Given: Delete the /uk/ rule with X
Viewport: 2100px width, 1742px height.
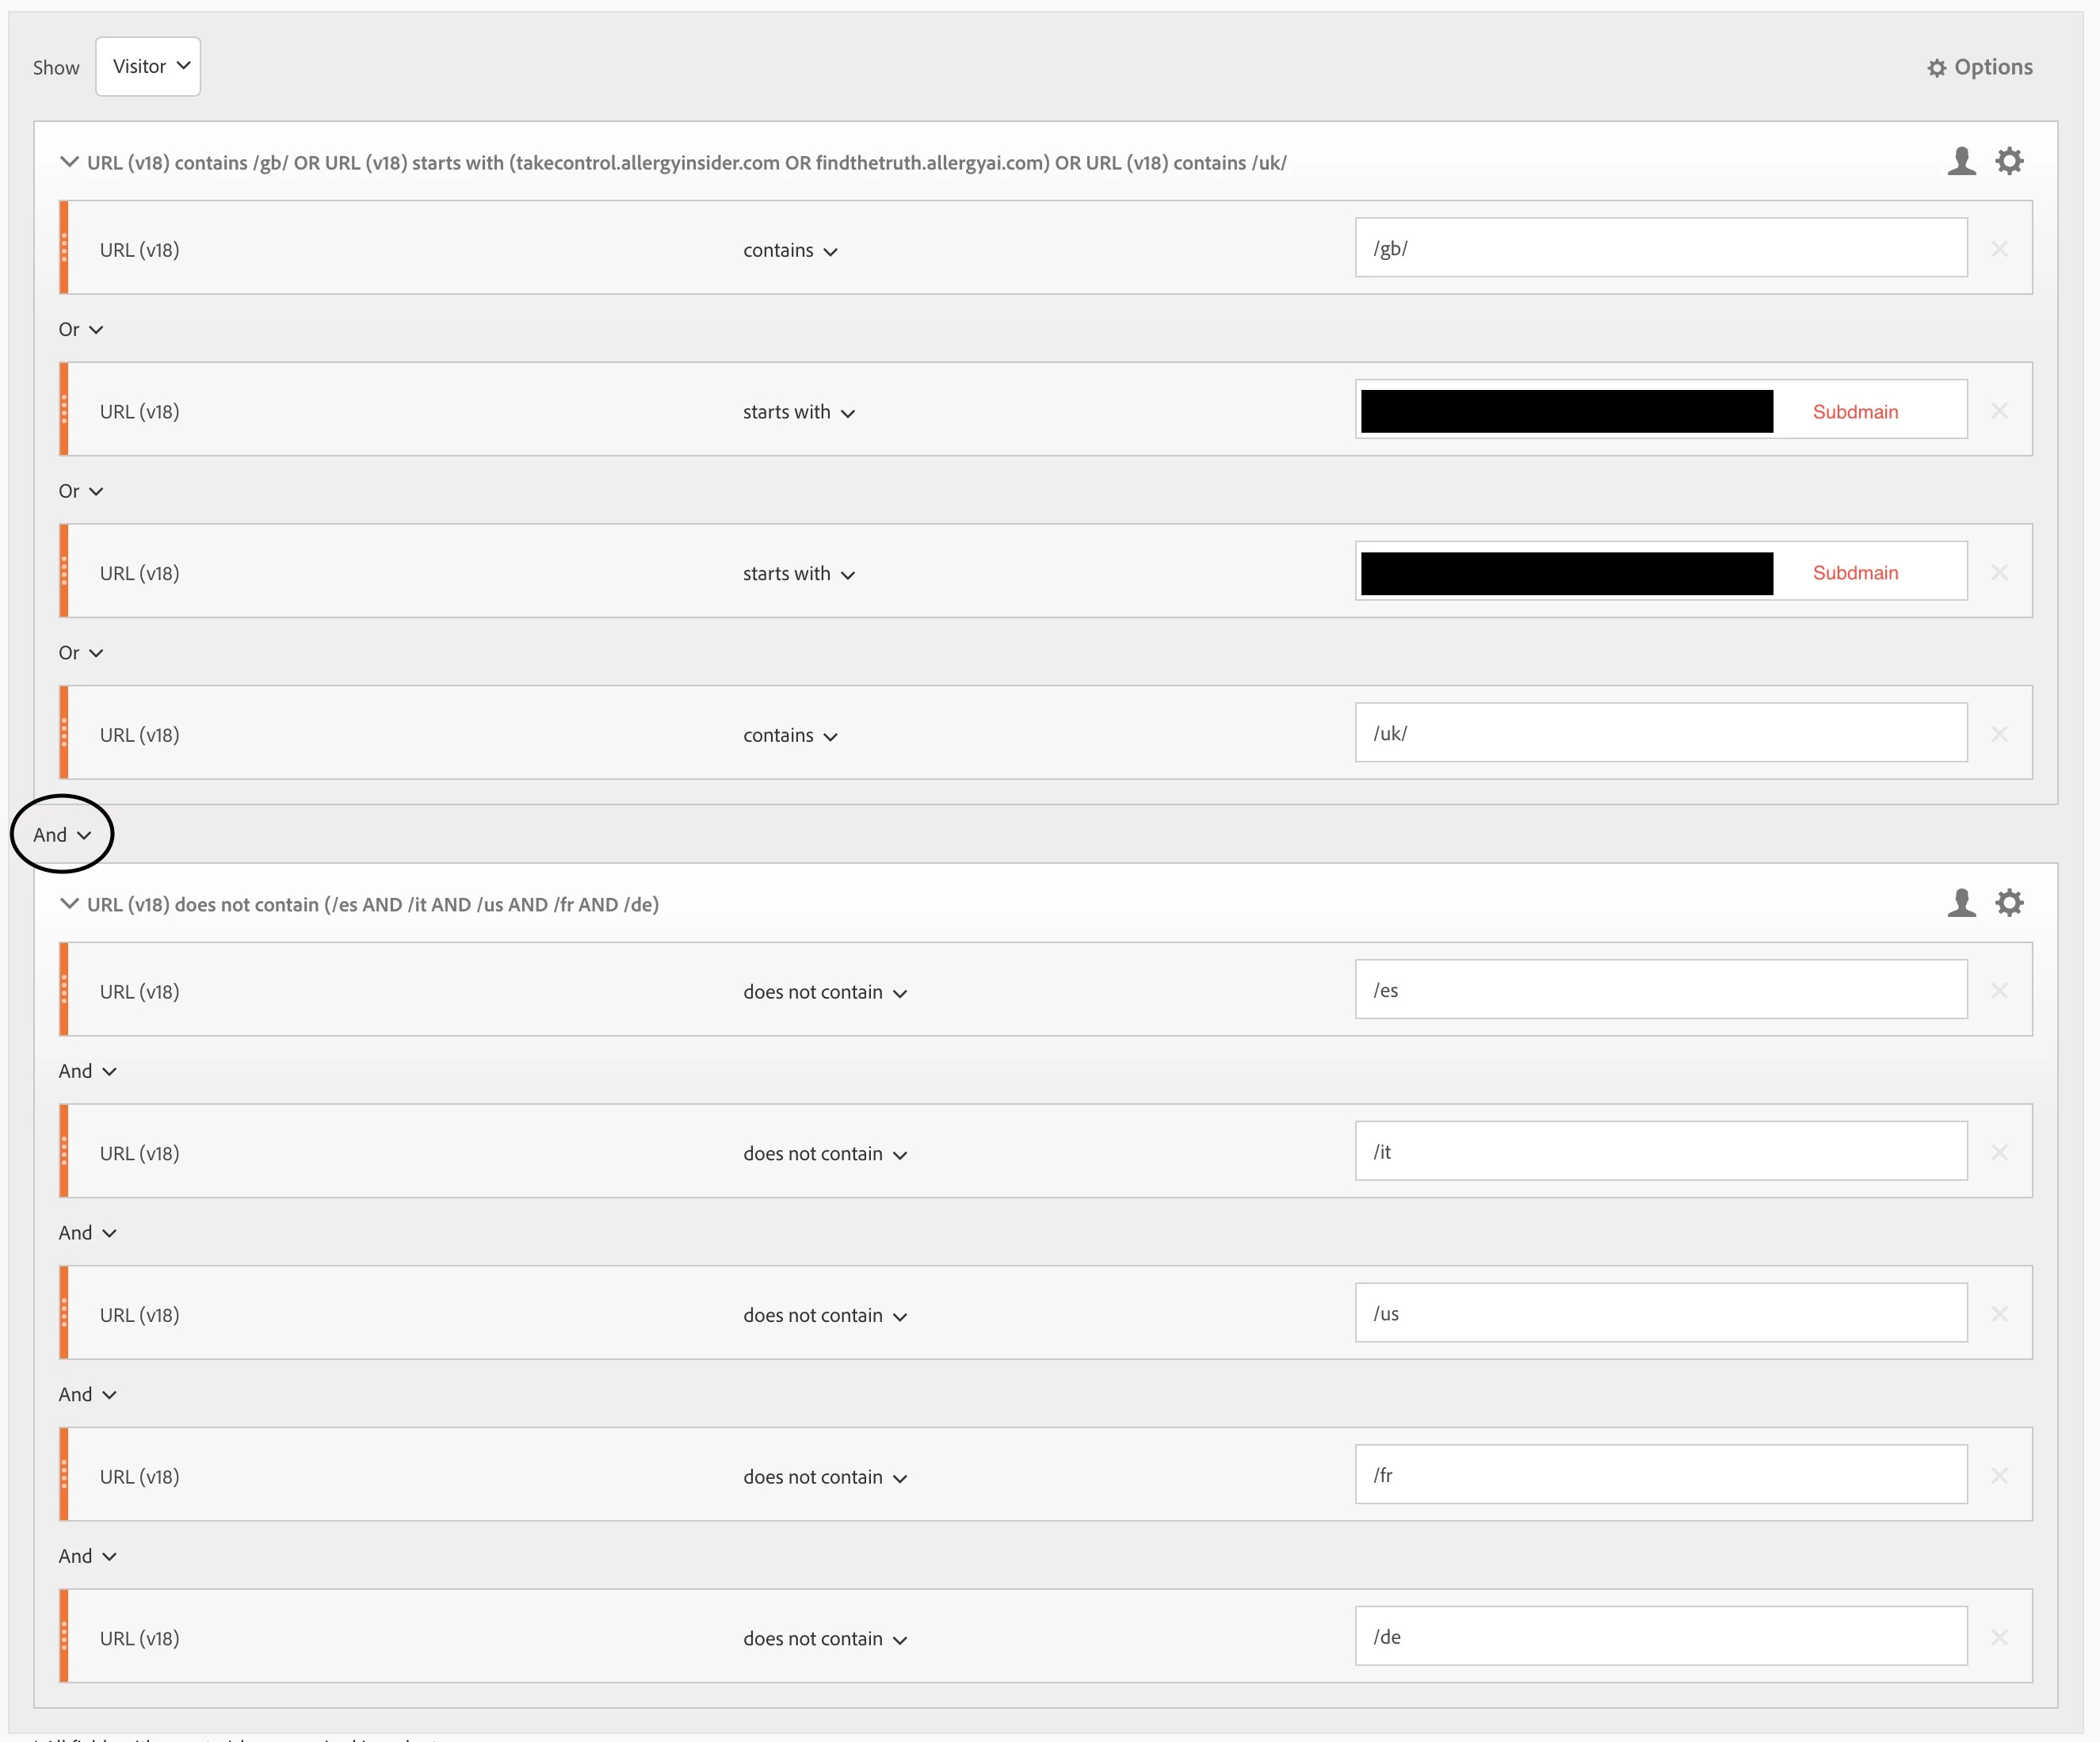Looking at the screenshot, I should [1999, 734].
